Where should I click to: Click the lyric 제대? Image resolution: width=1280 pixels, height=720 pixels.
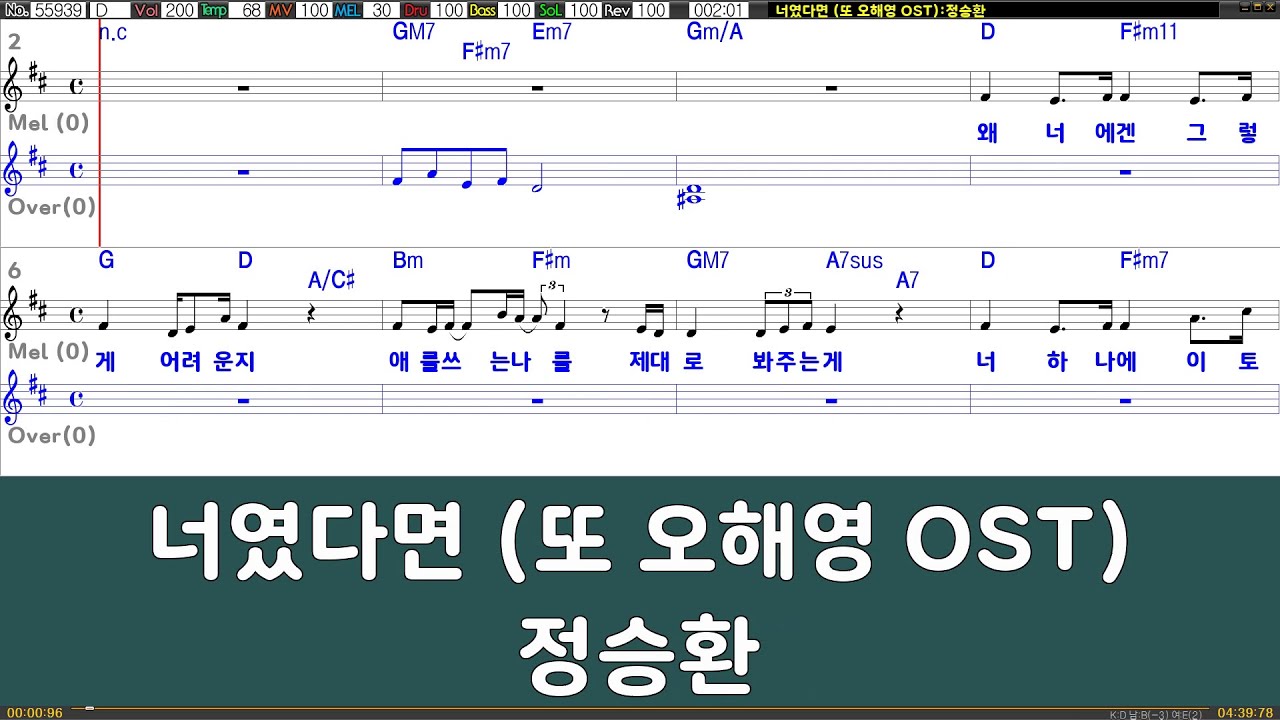tap(649, 362)
